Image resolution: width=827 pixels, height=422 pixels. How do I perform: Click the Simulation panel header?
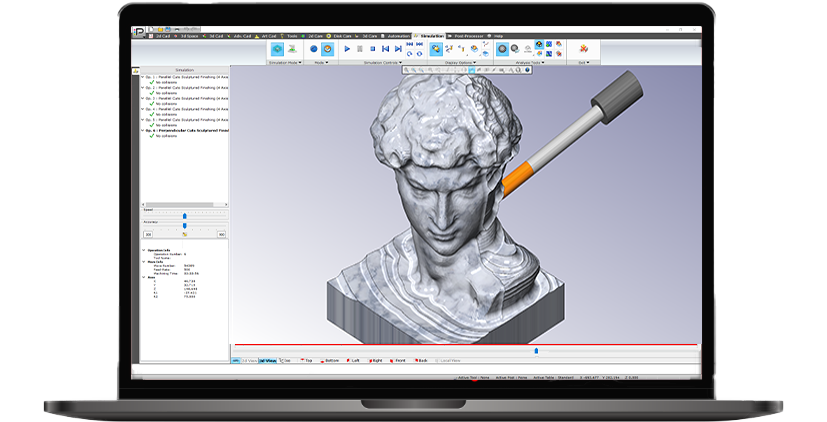tap(185, 70)
